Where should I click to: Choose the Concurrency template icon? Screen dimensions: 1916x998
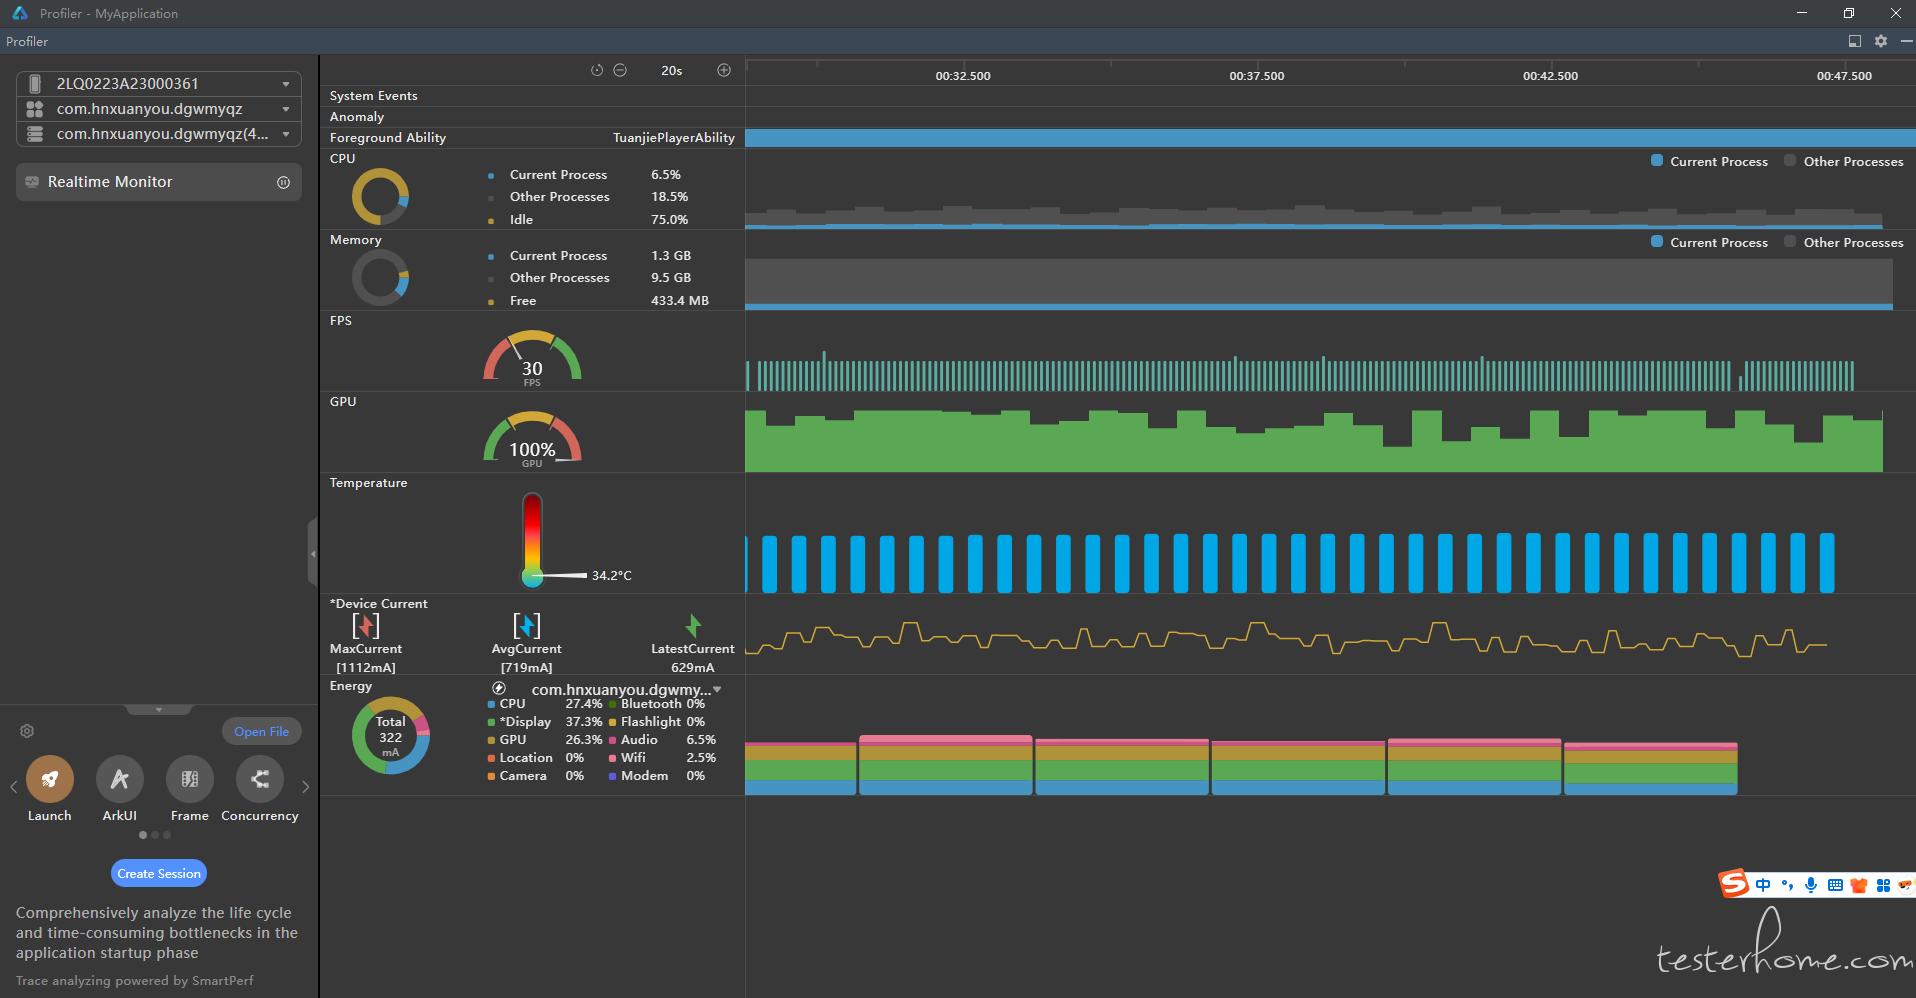pos(260,779)
